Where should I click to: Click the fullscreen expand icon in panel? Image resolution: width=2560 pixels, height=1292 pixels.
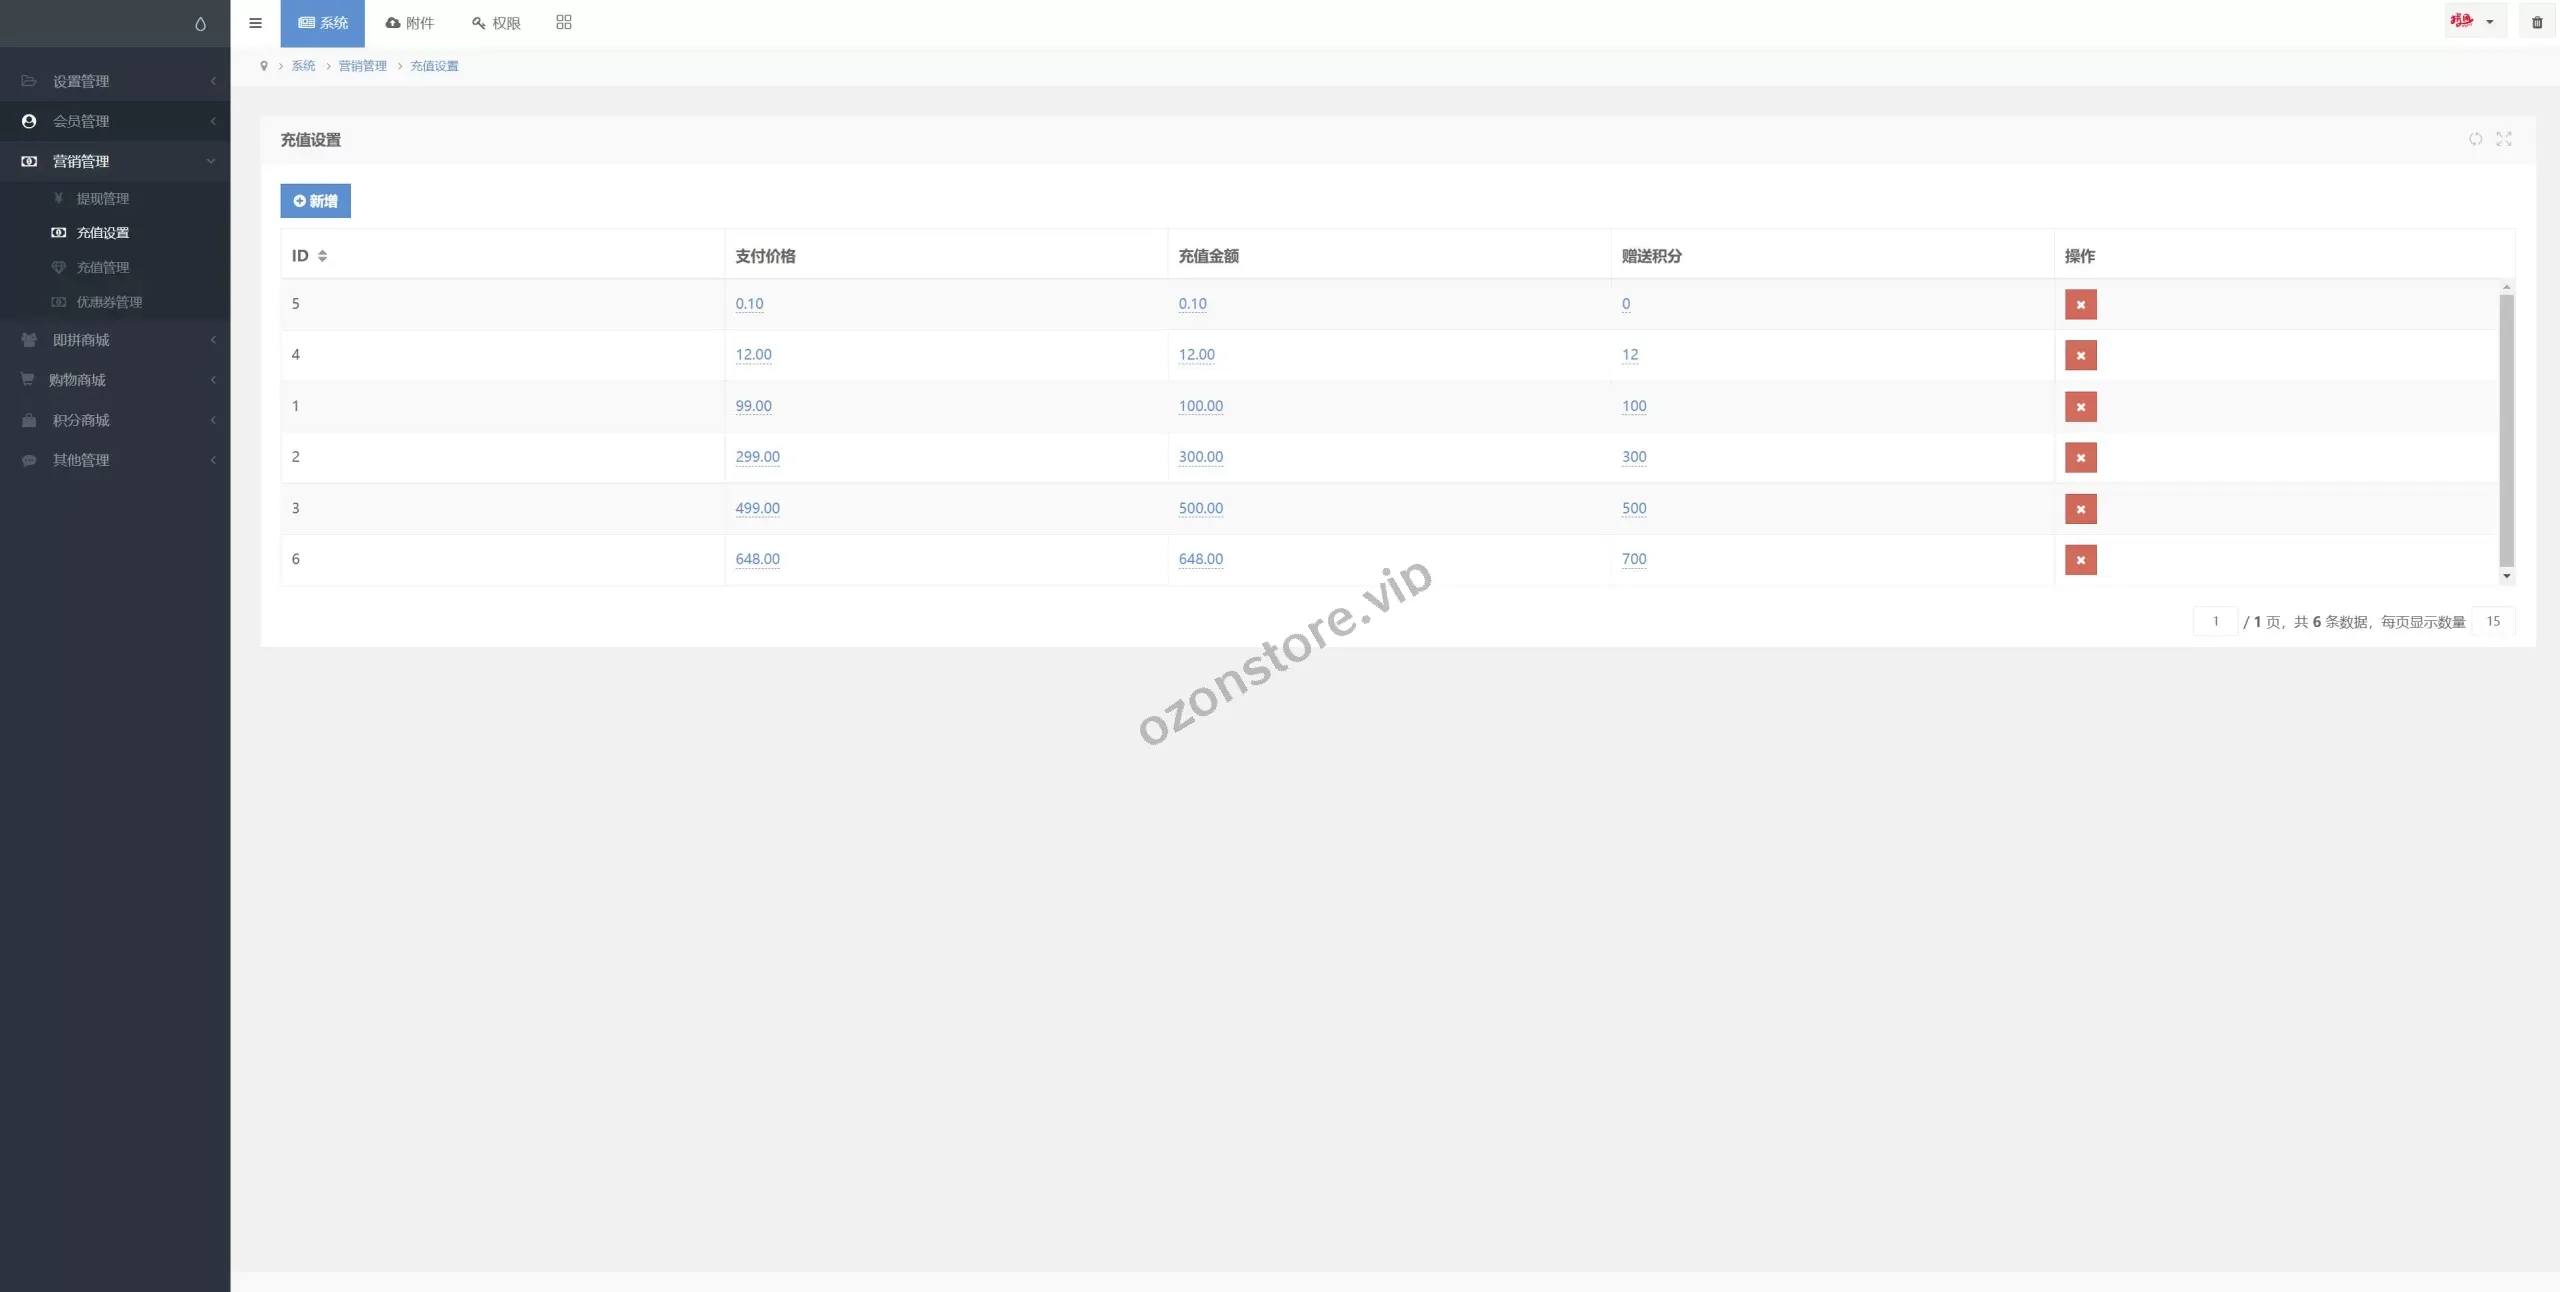tap(2504, 139)
